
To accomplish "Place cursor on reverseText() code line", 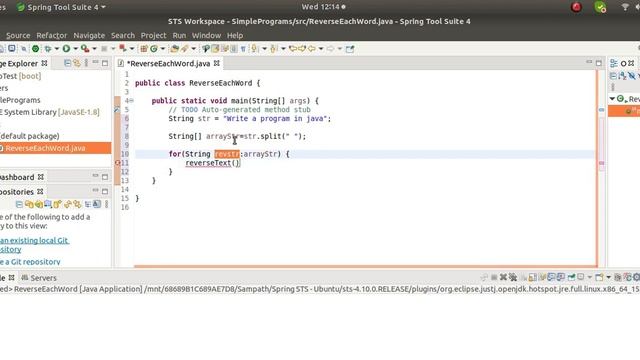I will (x=212, y=163).
